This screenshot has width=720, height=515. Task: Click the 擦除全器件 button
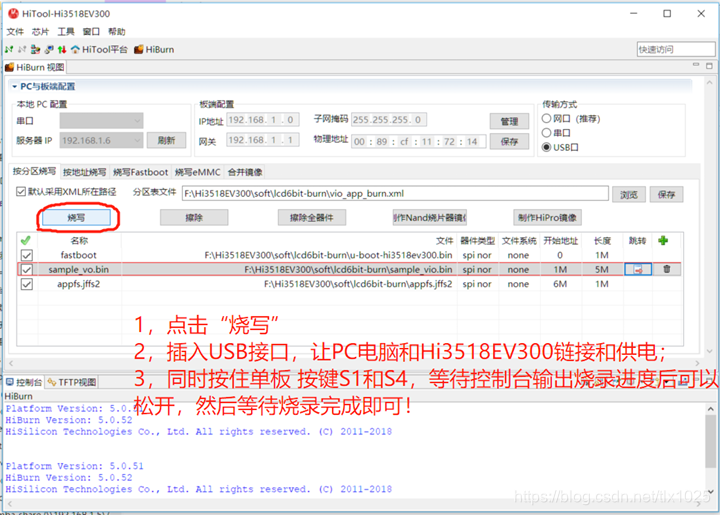(x=311, y=218)
